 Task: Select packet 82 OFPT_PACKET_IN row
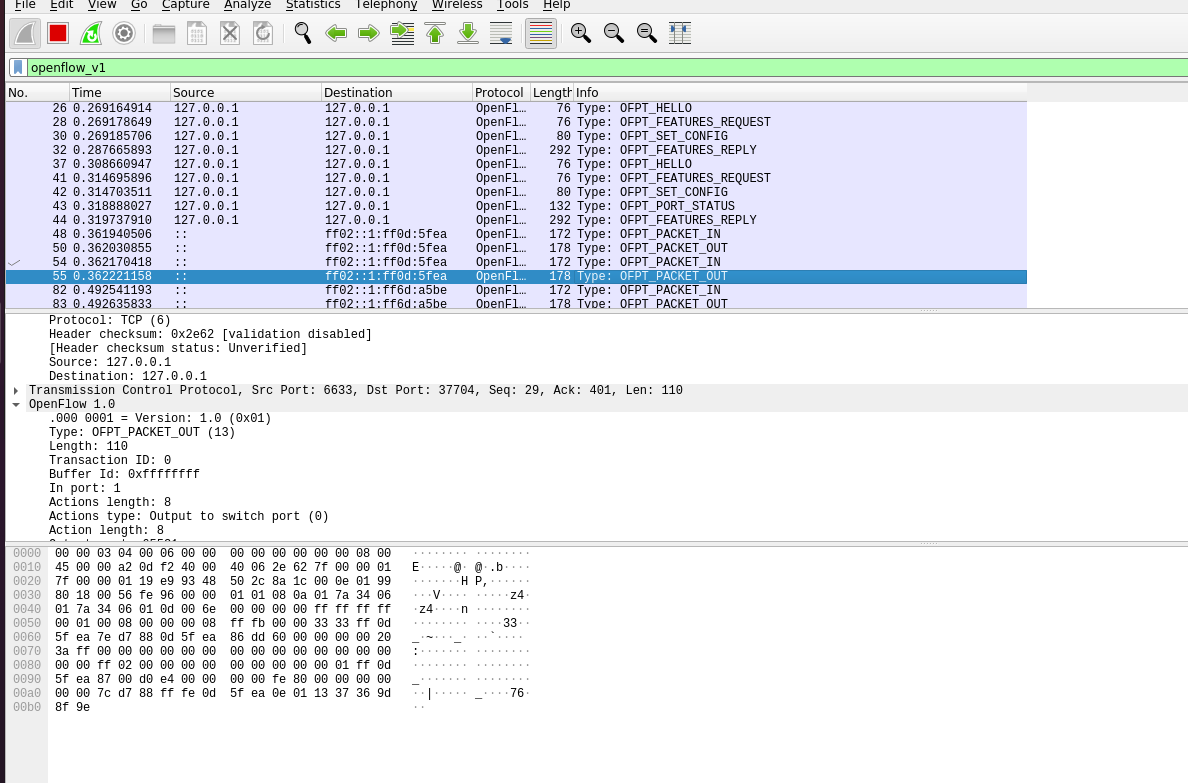[x=516, y=290]
